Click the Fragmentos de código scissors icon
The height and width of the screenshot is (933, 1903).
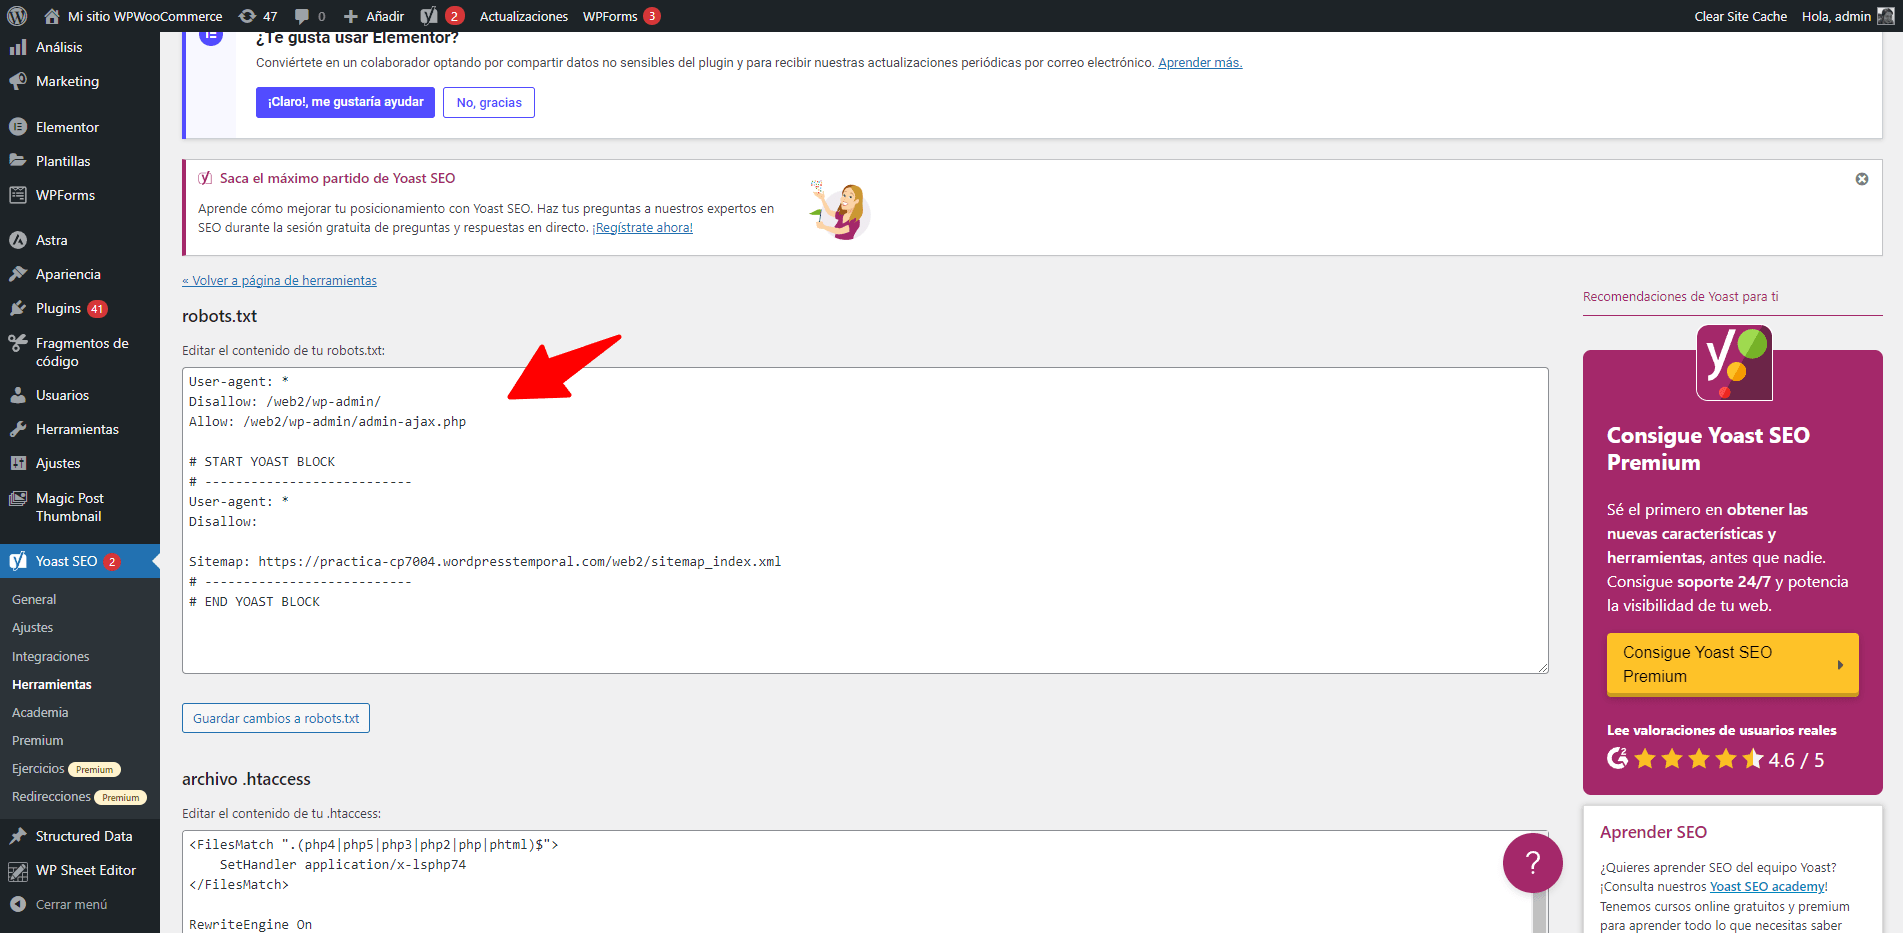(18, 343)
